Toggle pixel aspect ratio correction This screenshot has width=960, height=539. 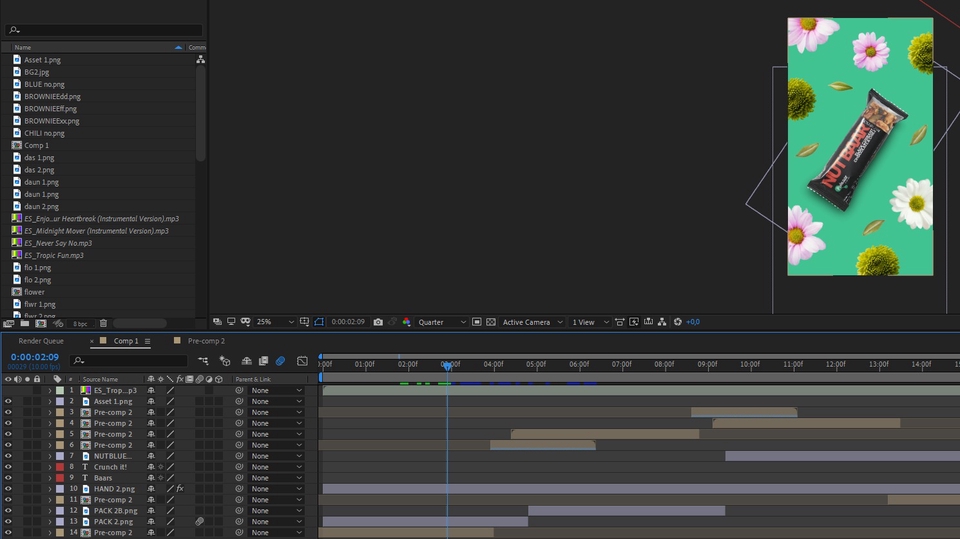620,322
